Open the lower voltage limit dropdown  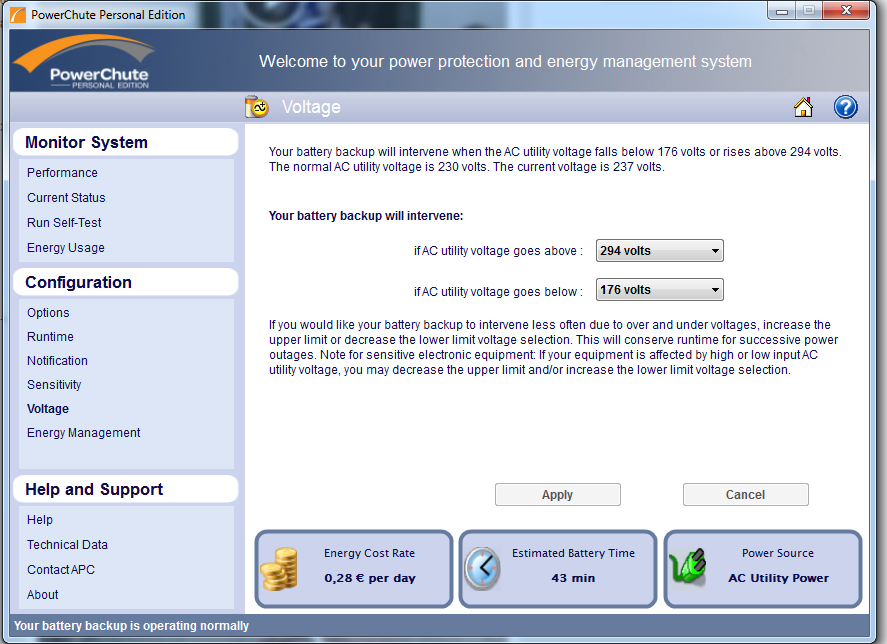tap(660, 290)
